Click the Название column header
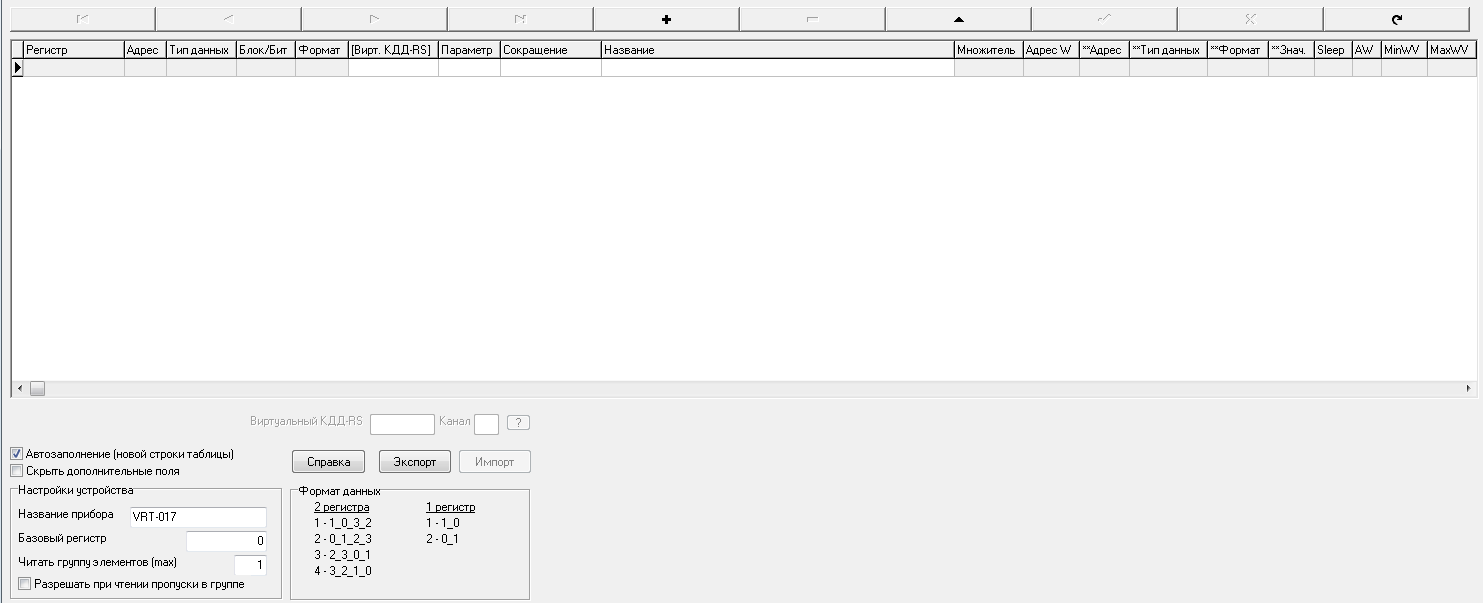The image size is (1483, 603). coord(777,50)
